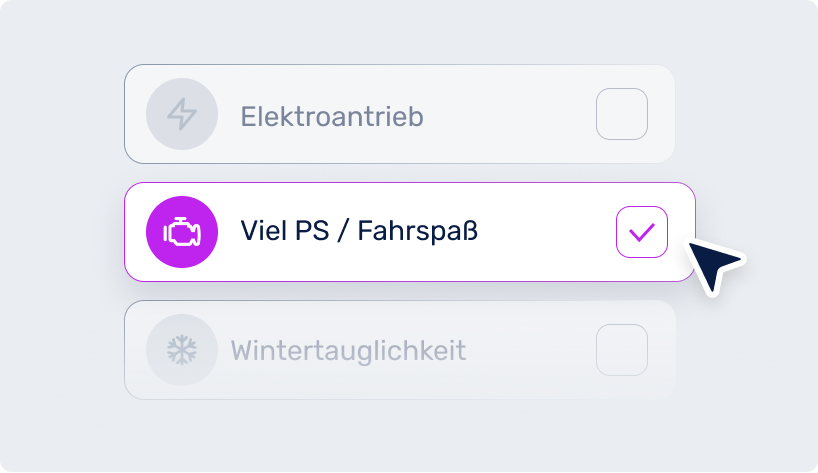818x473 pixels.
Task: Click the Viel PS / Fahrspaß label
Action: point(359,232)
